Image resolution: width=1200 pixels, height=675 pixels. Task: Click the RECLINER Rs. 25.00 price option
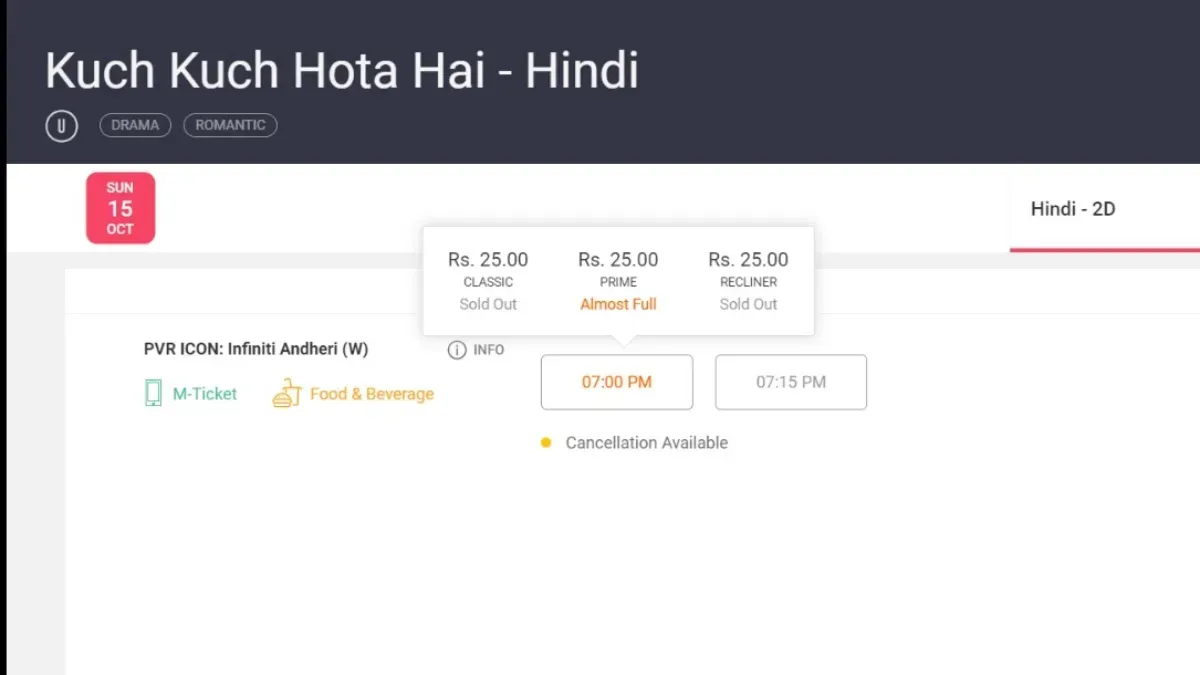(748, 281)
